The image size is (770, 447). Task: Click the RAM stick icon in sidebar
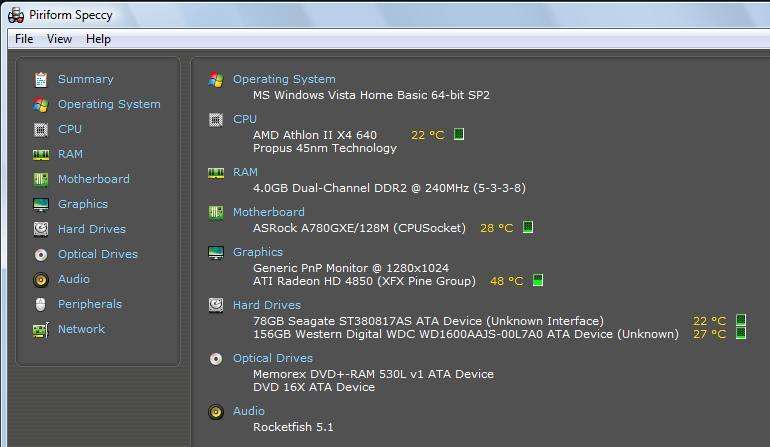coord(41,155)
